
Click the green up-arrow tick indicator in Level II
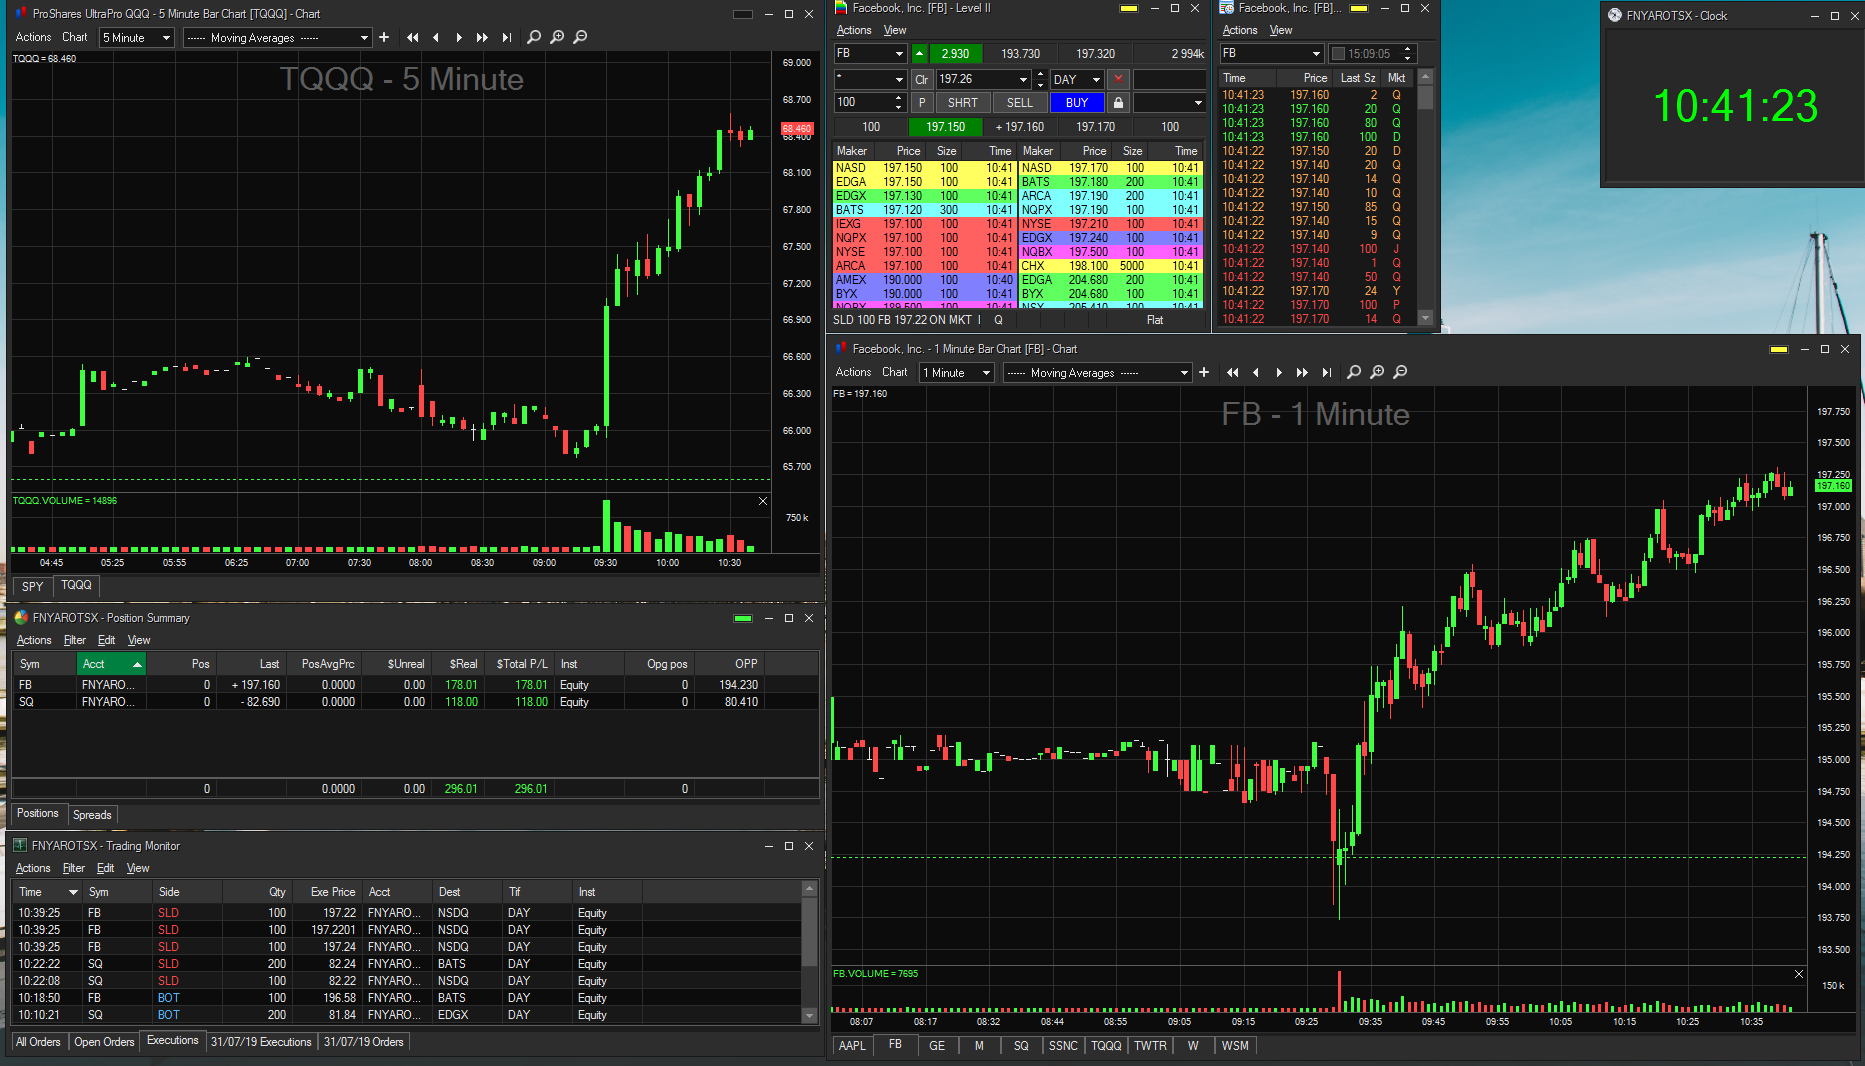(x=920, y=54)
